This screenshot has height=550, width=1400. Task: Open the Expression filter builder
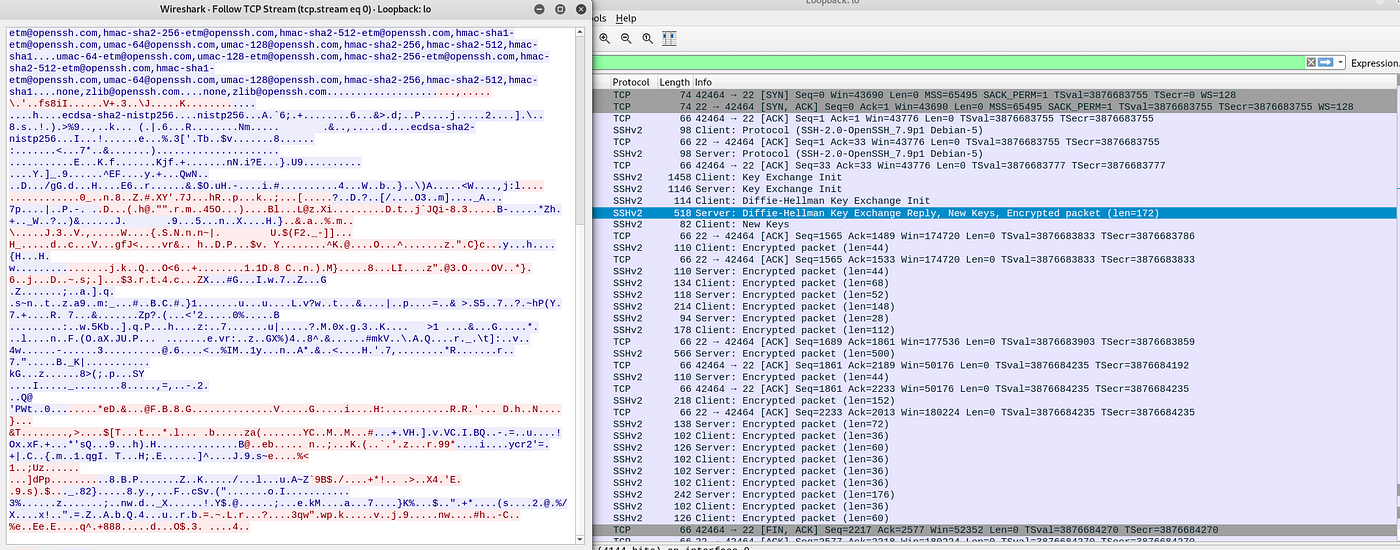1375,63
